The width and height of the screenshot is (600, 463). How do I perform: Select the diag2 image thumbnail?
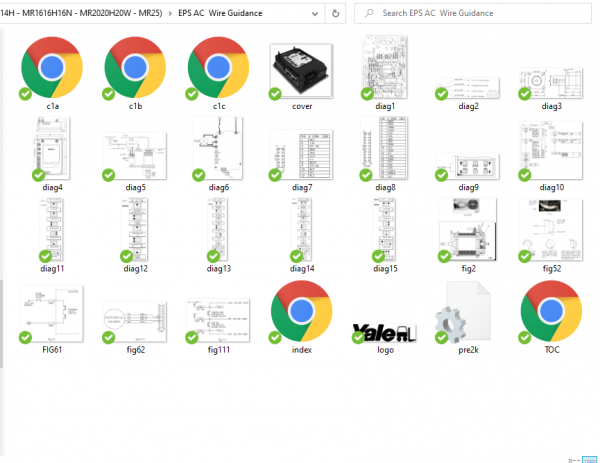(468, 88)
